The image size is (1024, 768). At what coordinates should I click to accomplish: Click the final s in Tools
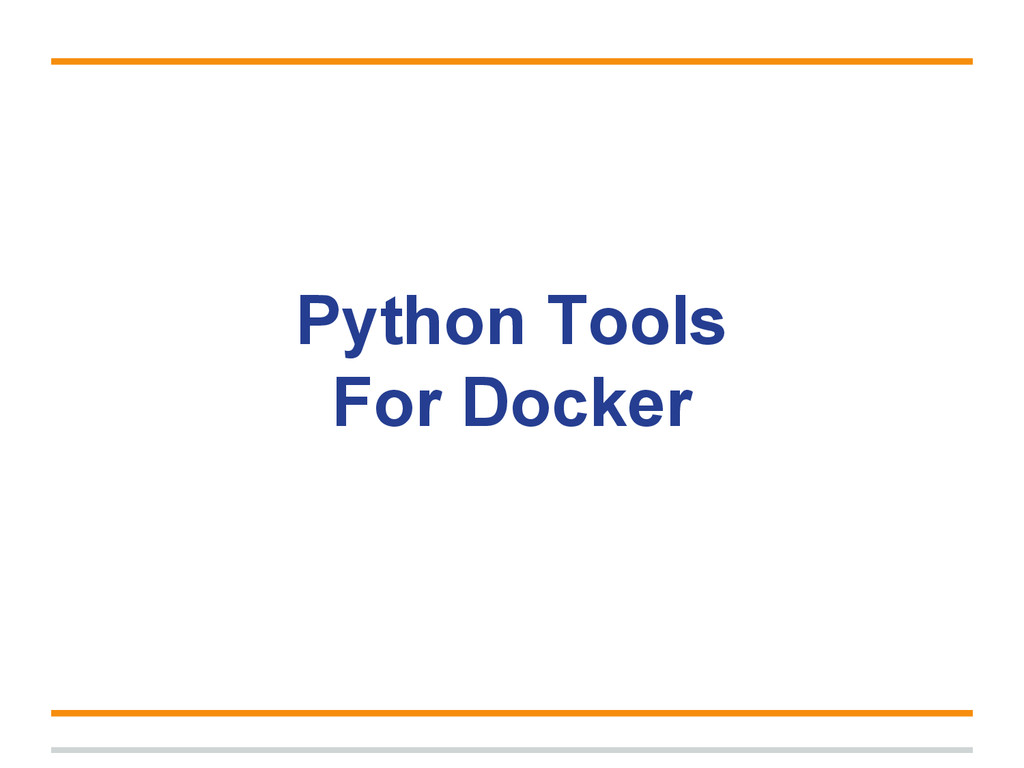[707, 327]
